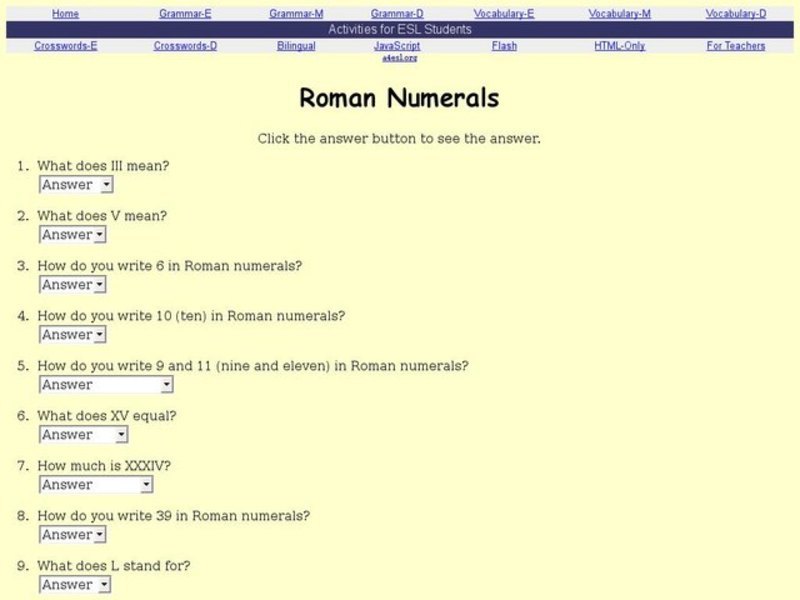This screenshot has height=600, width=800.
Task: Open the For Teachers page
Action: coord(735,46)
